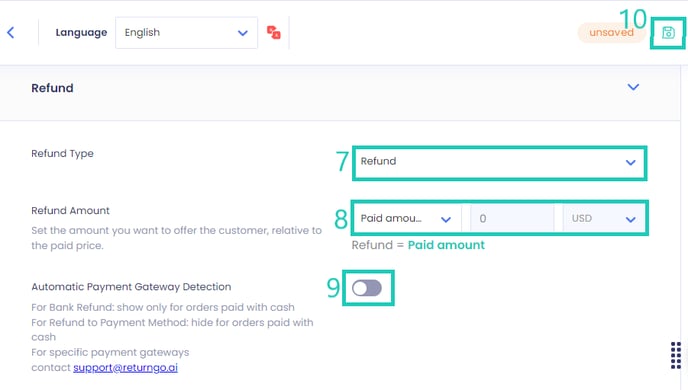Open the Language dropdown set to English
The image size is (688, 390).
pyautogui.click(x=186, y=32)
